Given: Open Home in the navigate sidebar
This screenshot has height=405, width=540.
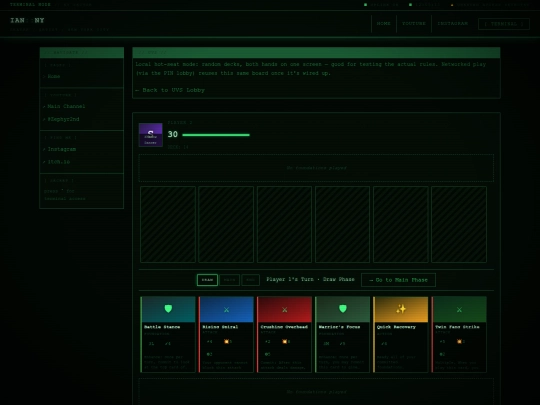Looking at the screenshot, I should (54, 76).
